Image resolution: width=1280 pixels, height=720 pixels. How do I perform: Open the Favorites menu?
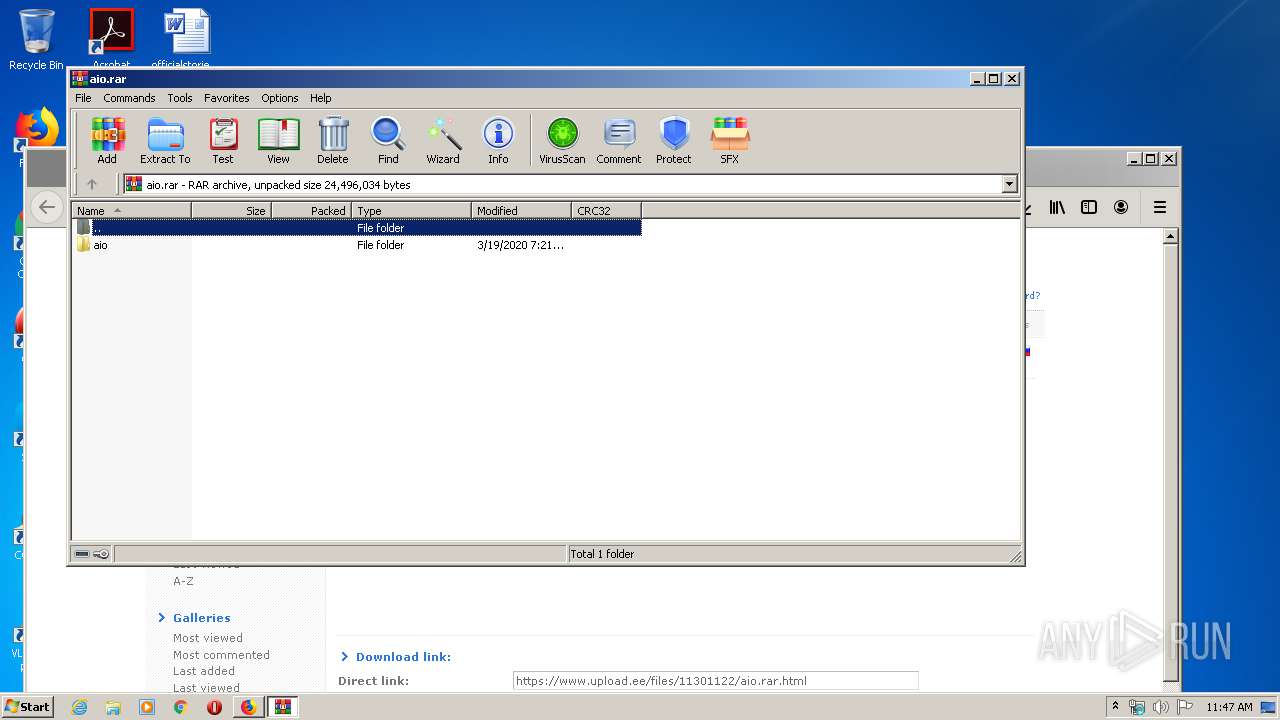point(227,98)
